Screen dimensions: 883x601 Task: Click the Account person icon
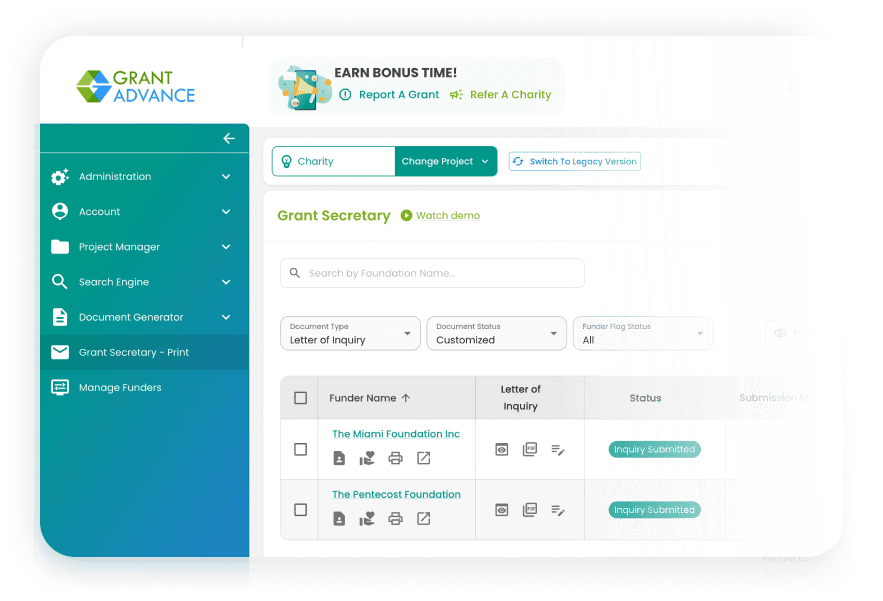[x=60, y=211]
